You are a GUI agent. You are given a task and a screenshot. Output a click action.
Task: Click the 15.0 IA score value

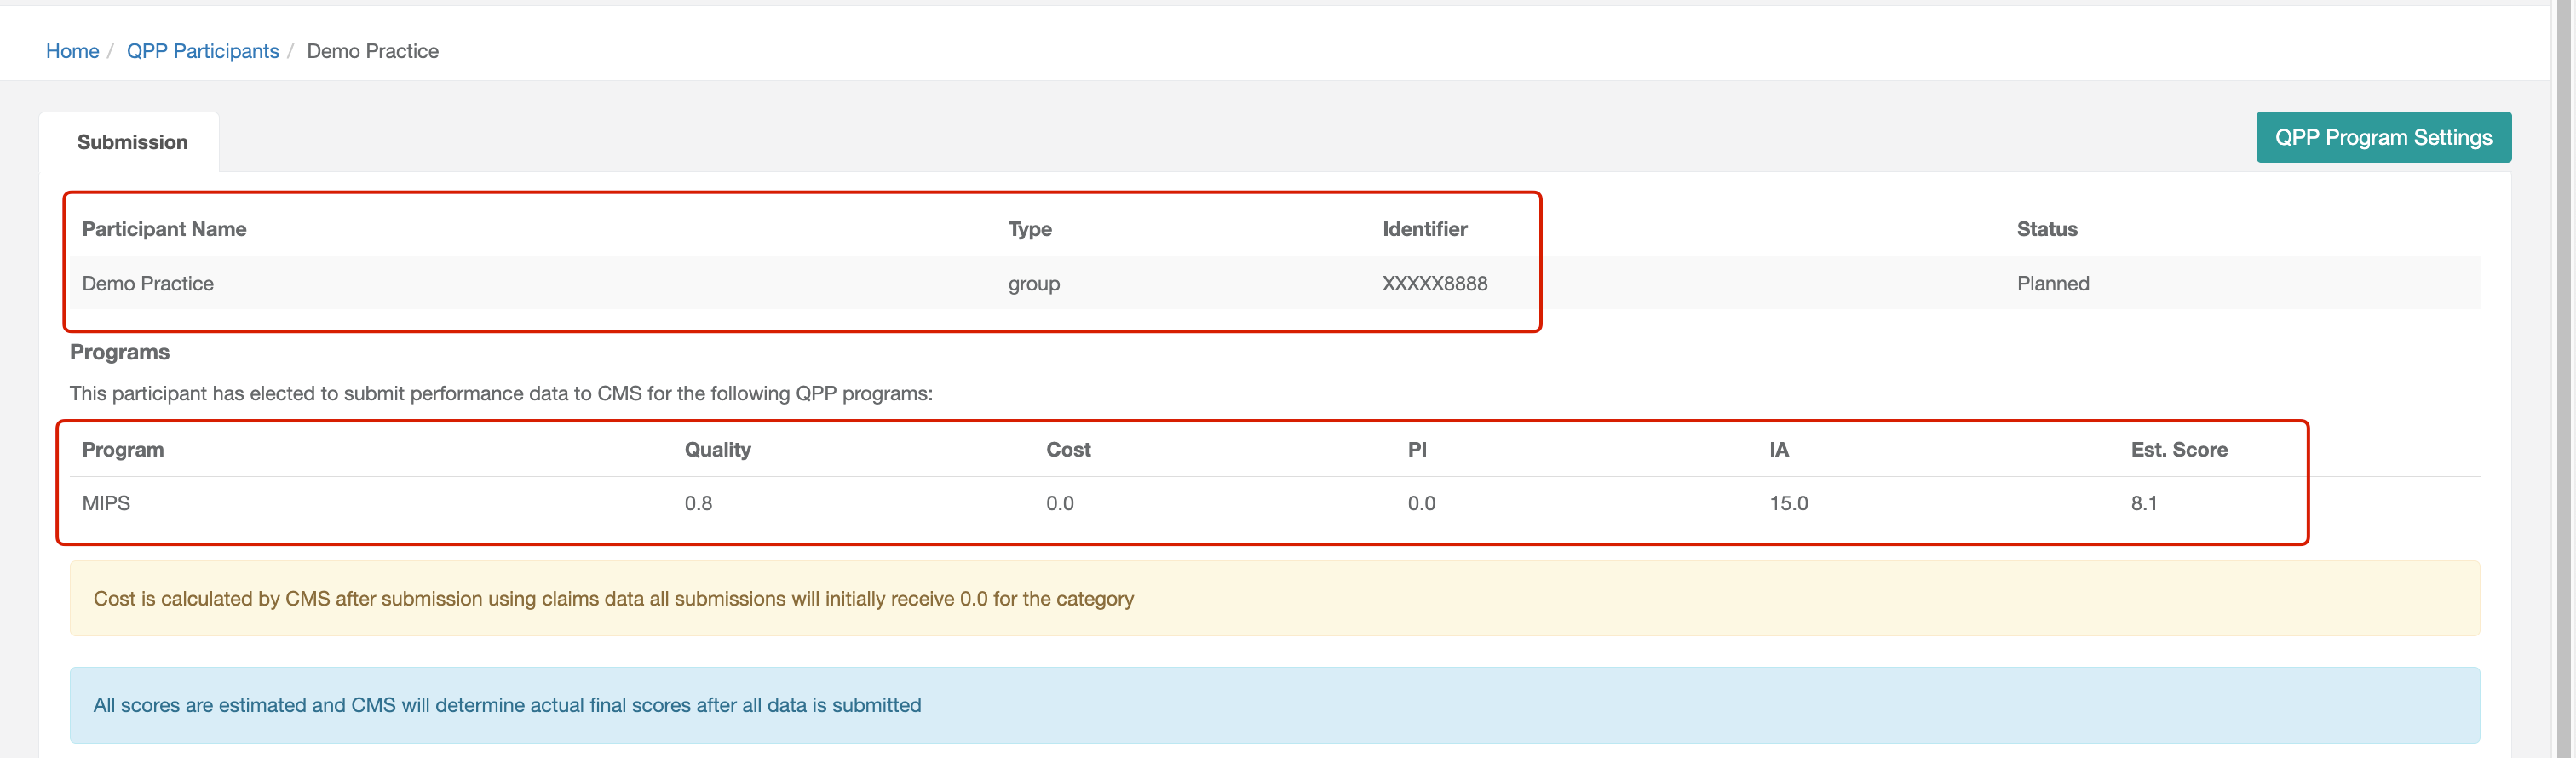pyautogui.click(x=1788, y=503)
